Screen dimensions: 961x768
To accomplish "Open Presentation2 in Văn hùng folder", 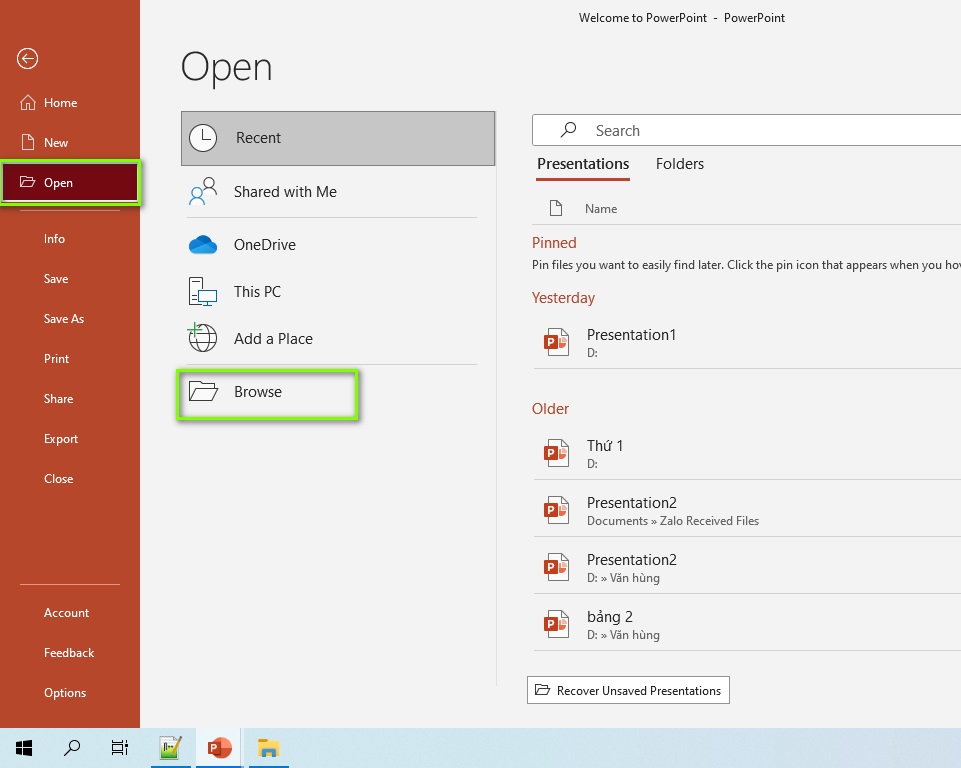I will (747, 568).
